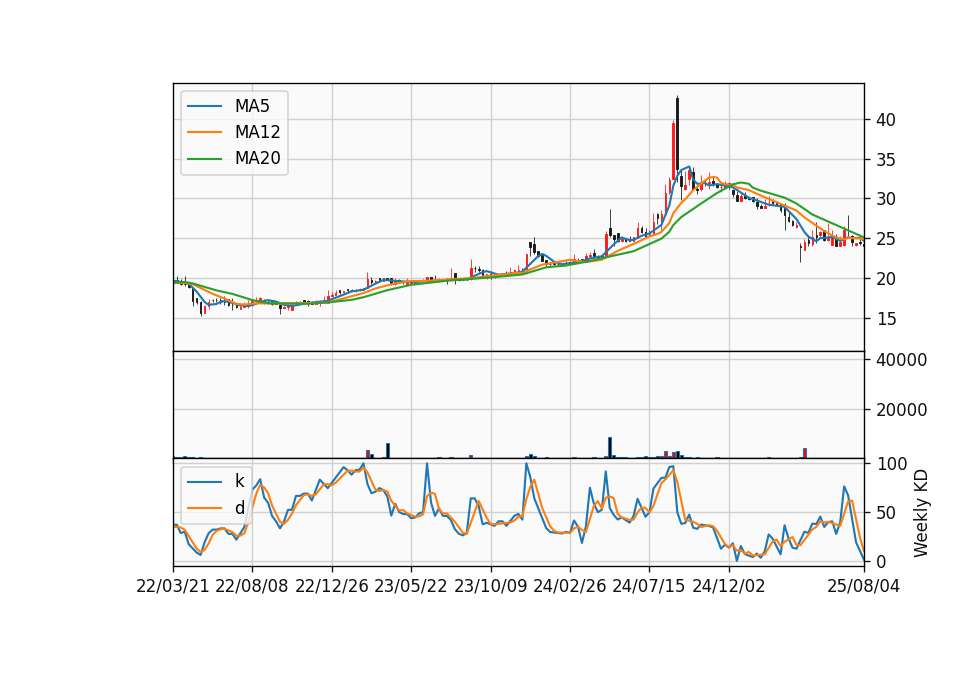Click the 22/12/26 date tick label
960x690 pixels.
click(x=332, y=586)
